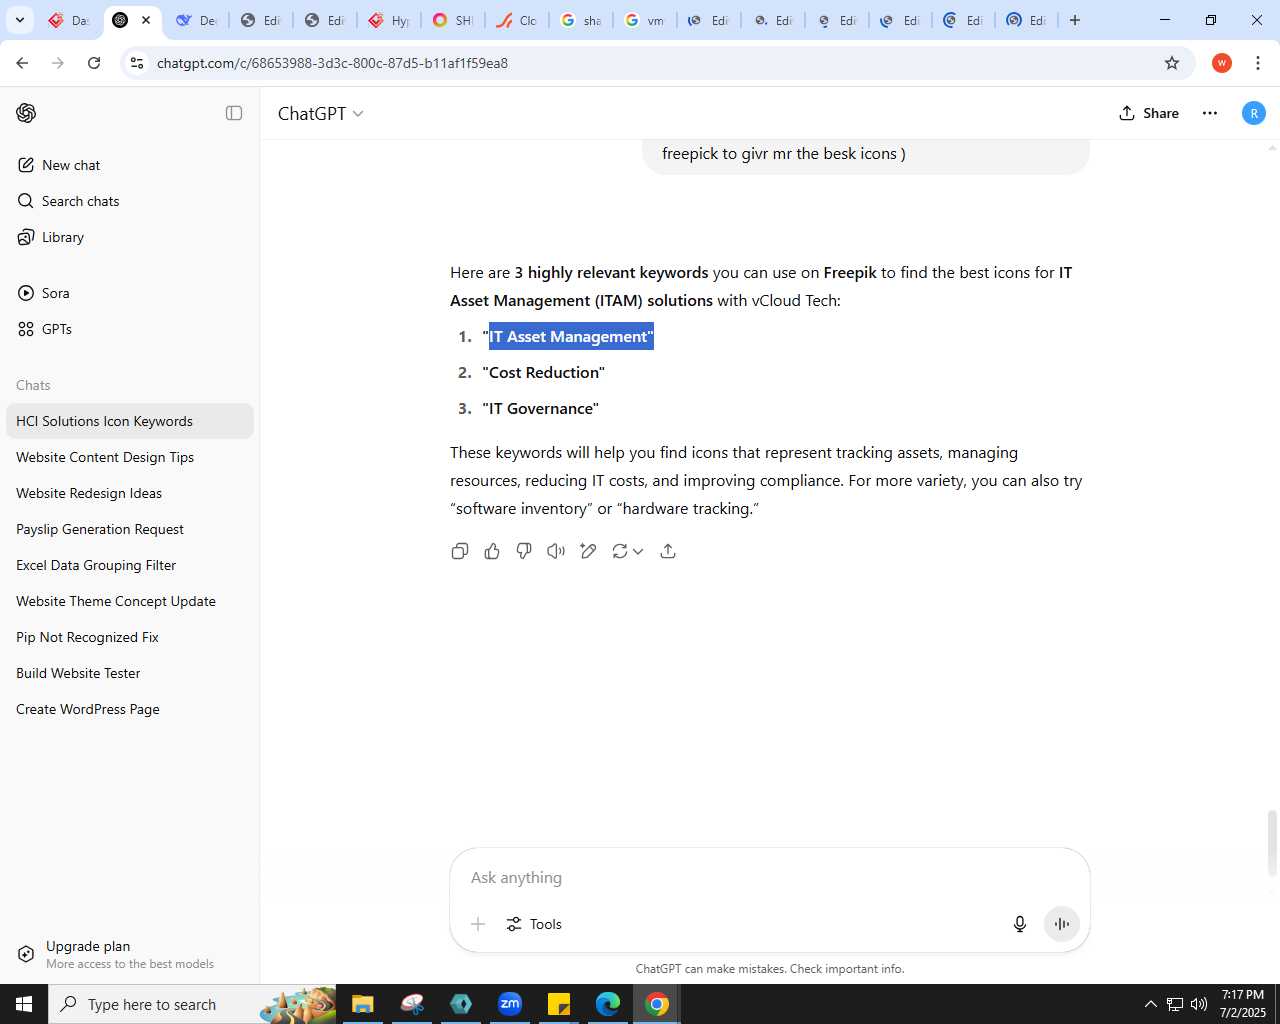The image size is (1280, 1024).
Task: Click the share response upload icon
Action: click(668, 551)
